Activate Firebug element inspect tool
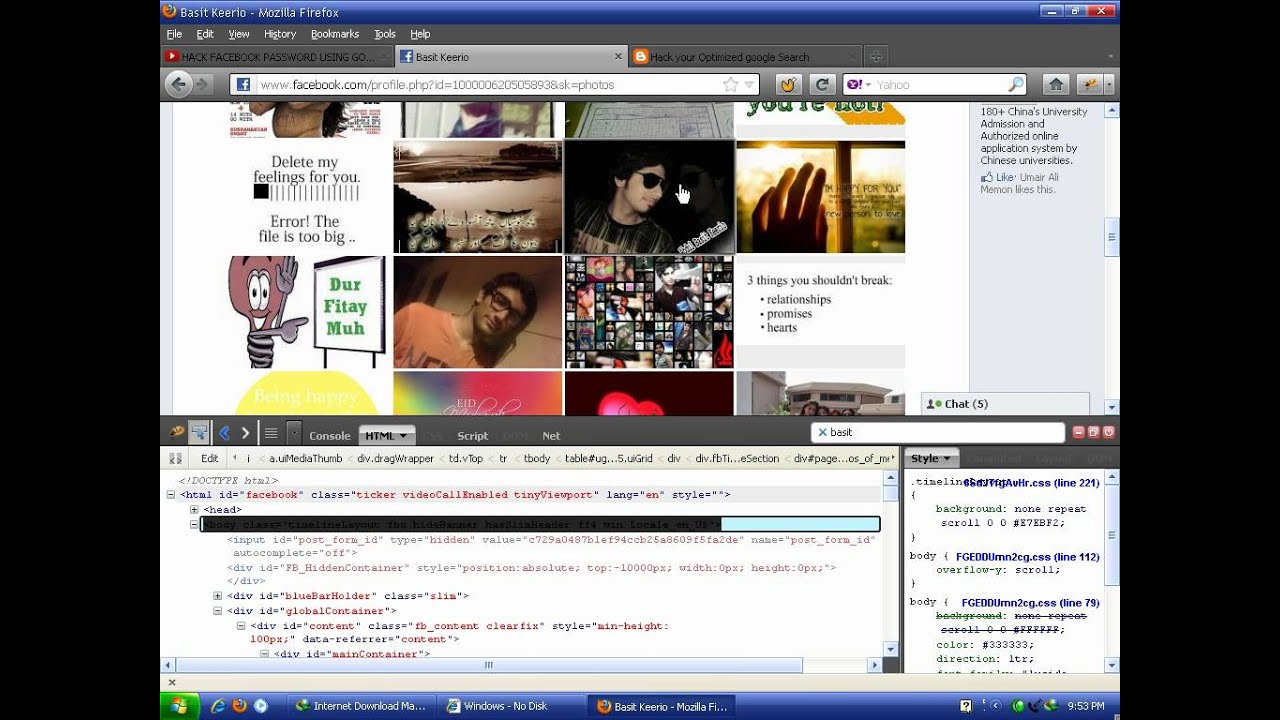The height and width of the screenshot is (720, 1280). click(x=199, y=433)
